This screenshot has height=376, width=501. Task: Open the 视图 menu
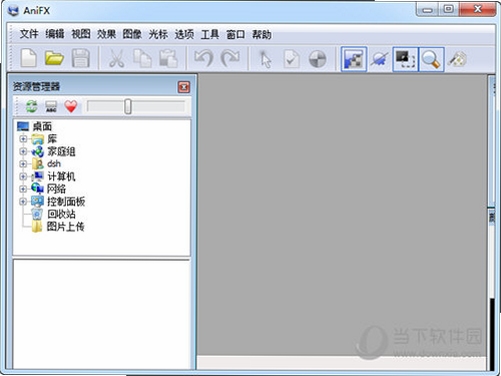pyautogui.click(x=81, y=34)
